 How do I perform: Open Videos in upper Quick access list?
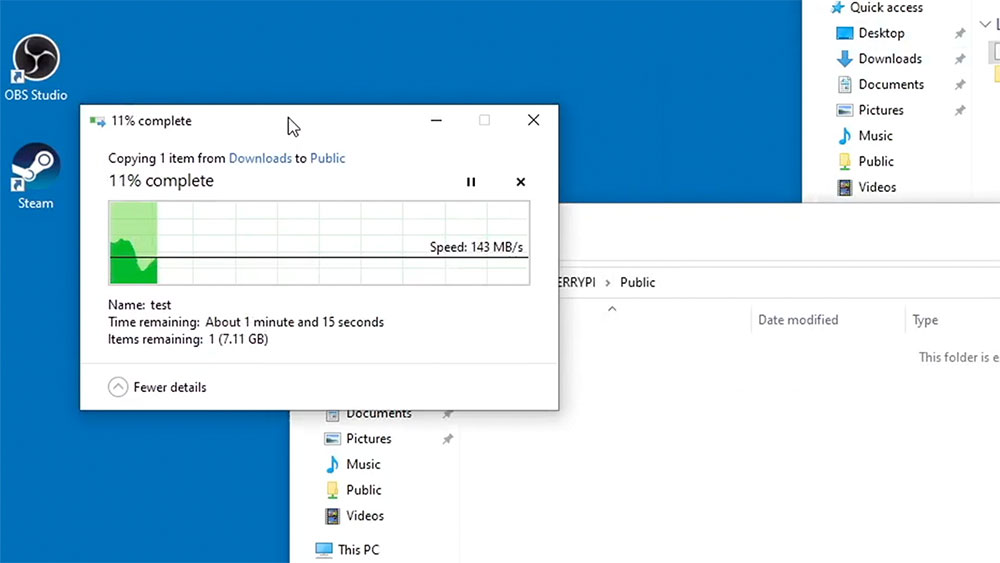click(x=876, y=187)
